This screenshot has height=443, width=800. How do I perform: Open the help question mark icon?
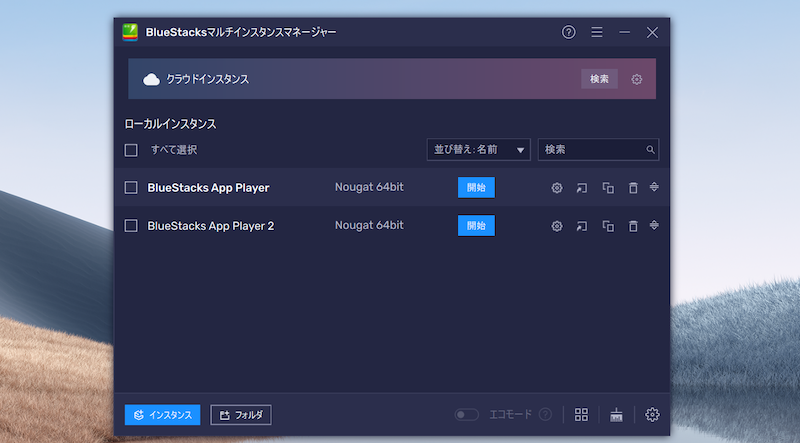tap(569, 32)
